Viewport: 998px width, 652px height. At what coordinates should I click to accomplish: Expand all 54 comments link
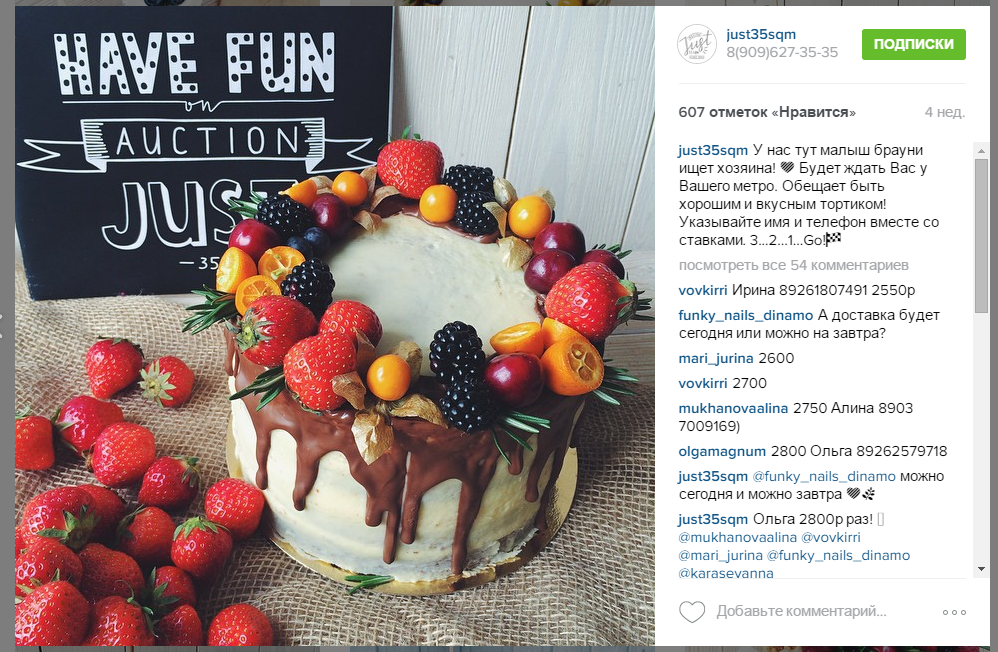tap(794, 265)
